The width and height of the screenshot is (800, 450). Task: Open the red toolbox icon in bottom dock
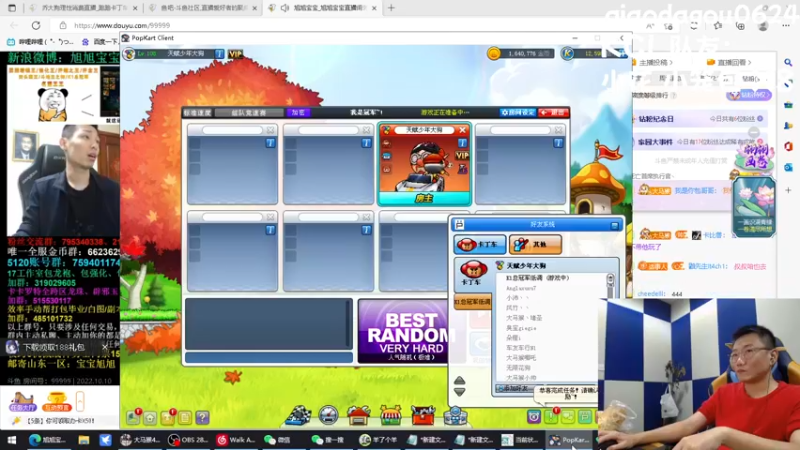(423, 415)
